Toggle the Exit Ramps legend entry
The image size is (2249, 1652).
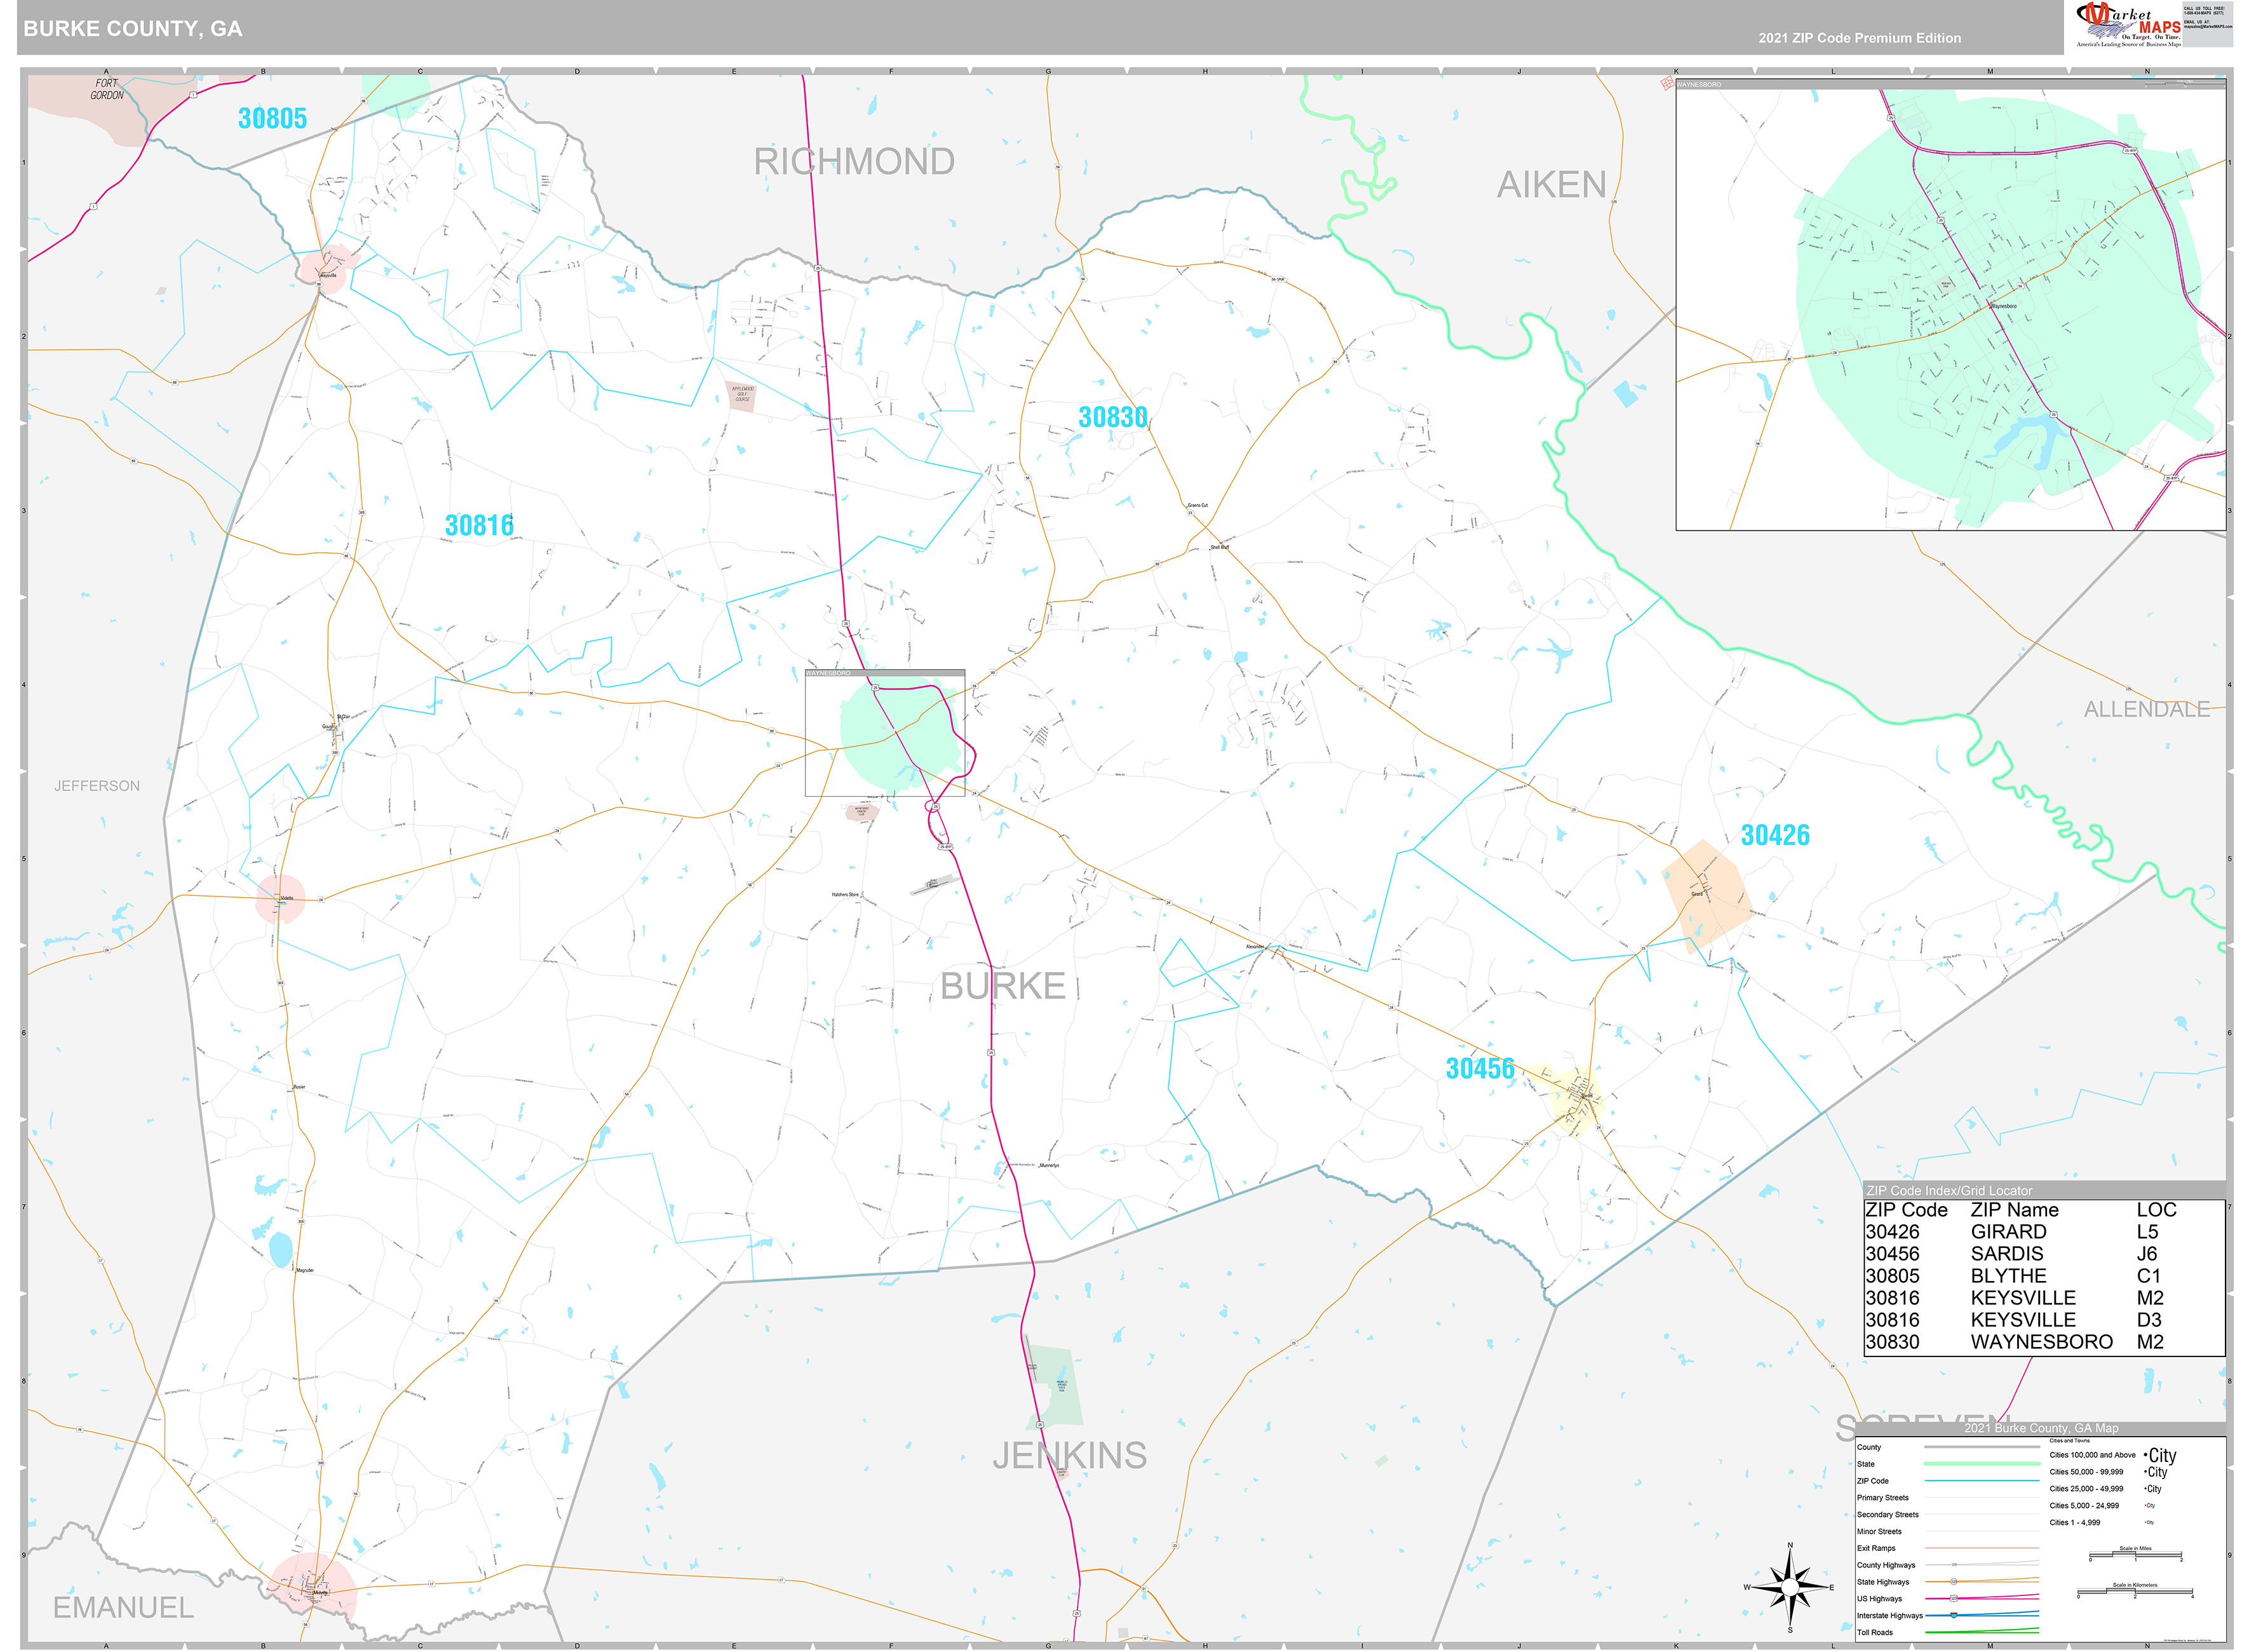click(x=1877, y=1548)
